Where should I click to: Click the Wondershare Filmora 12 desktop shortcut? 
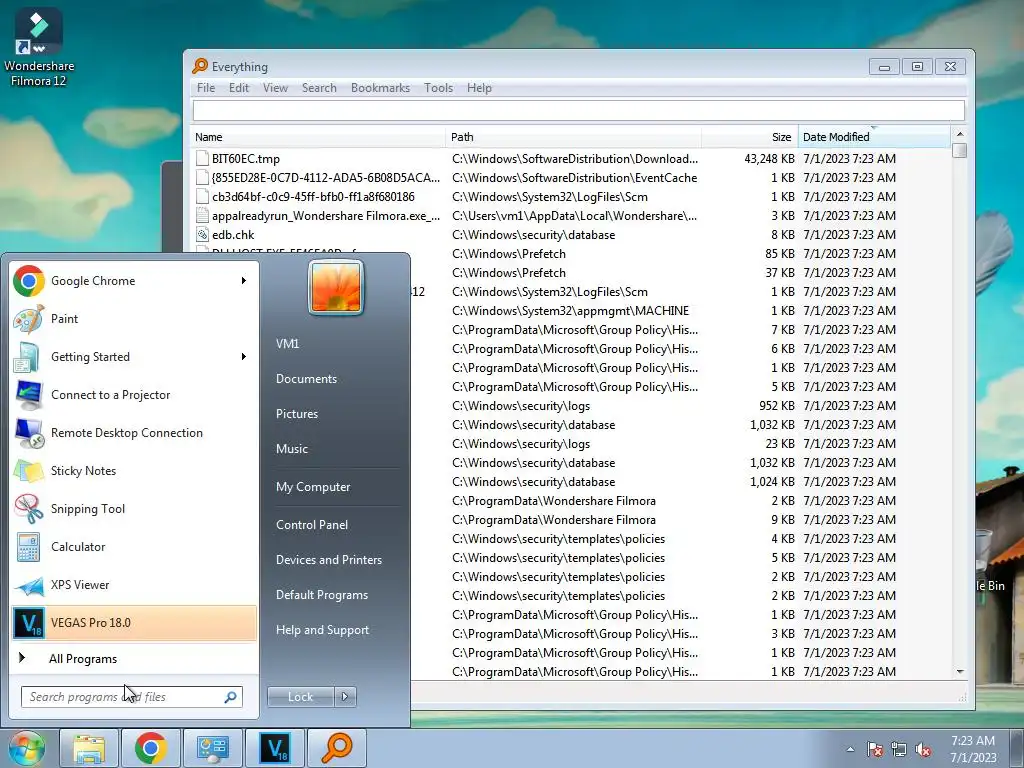coord(39,49)
